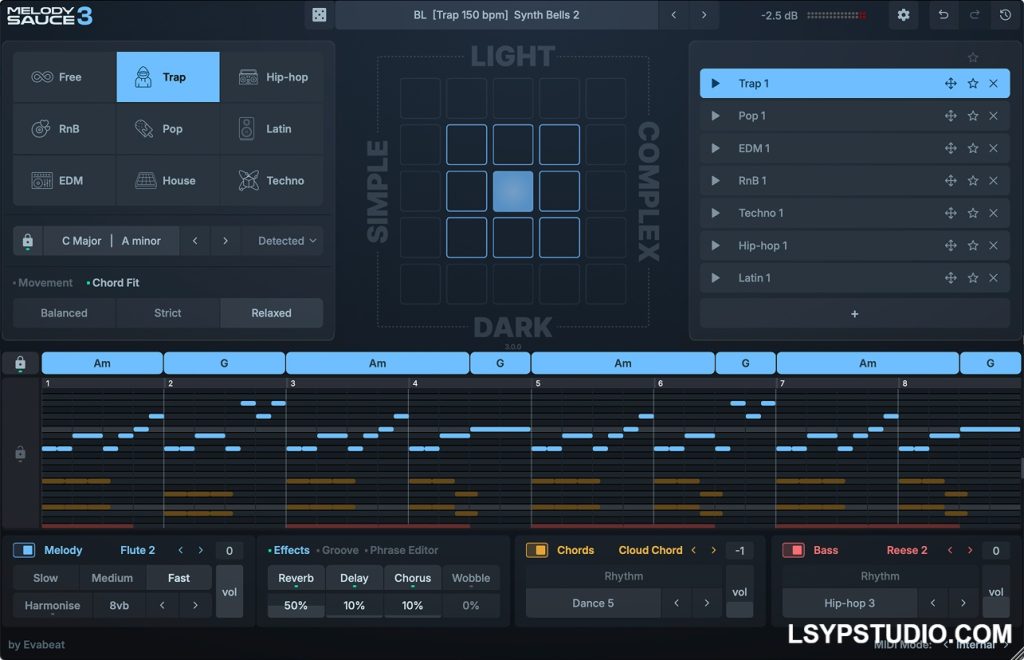Set melody speed to Medium
The width and height of the screenshot is (1024, 660).
pyautogui.click(x=112, y=578)
